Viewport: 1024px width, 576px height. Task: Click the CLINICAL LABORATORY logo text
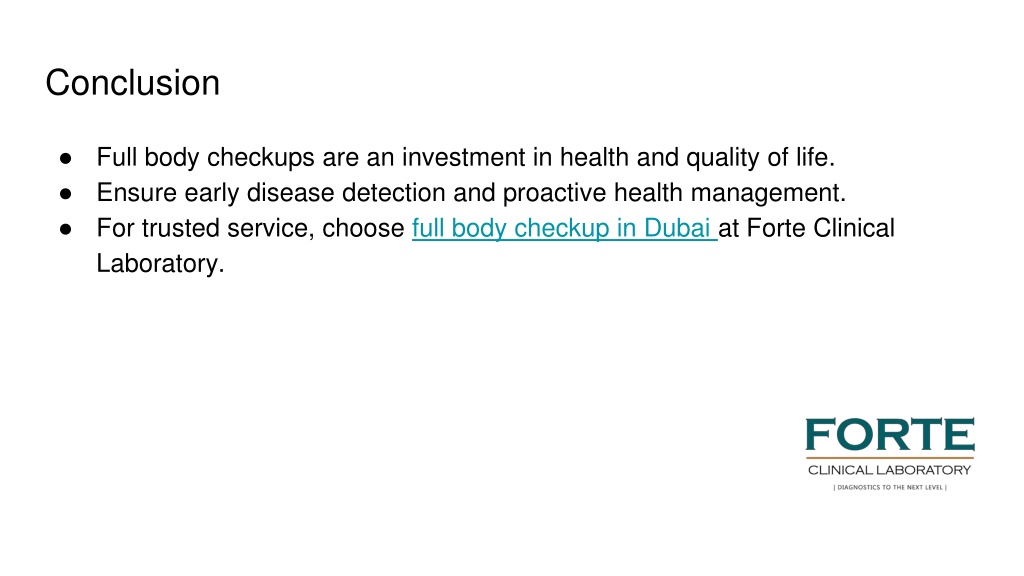pos(889,470)
